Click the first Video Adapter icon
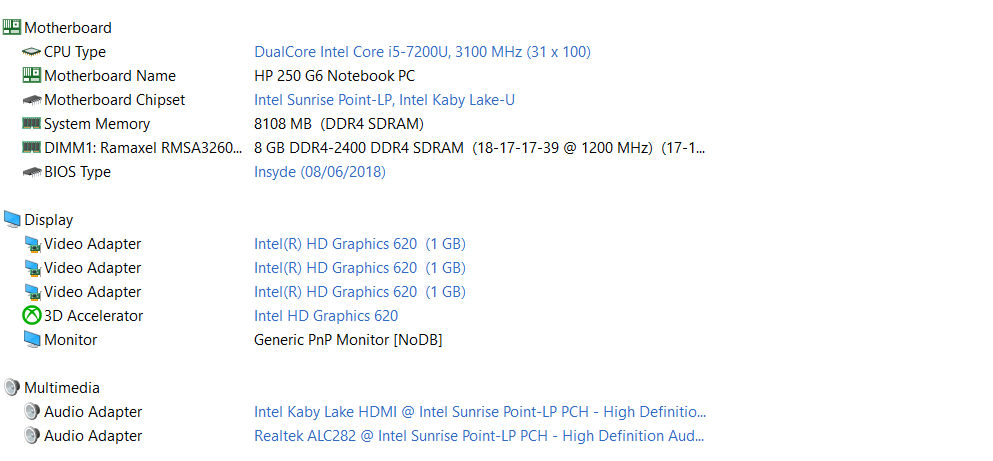The width and height of the screenshot is (993, 461). point(33,244)
